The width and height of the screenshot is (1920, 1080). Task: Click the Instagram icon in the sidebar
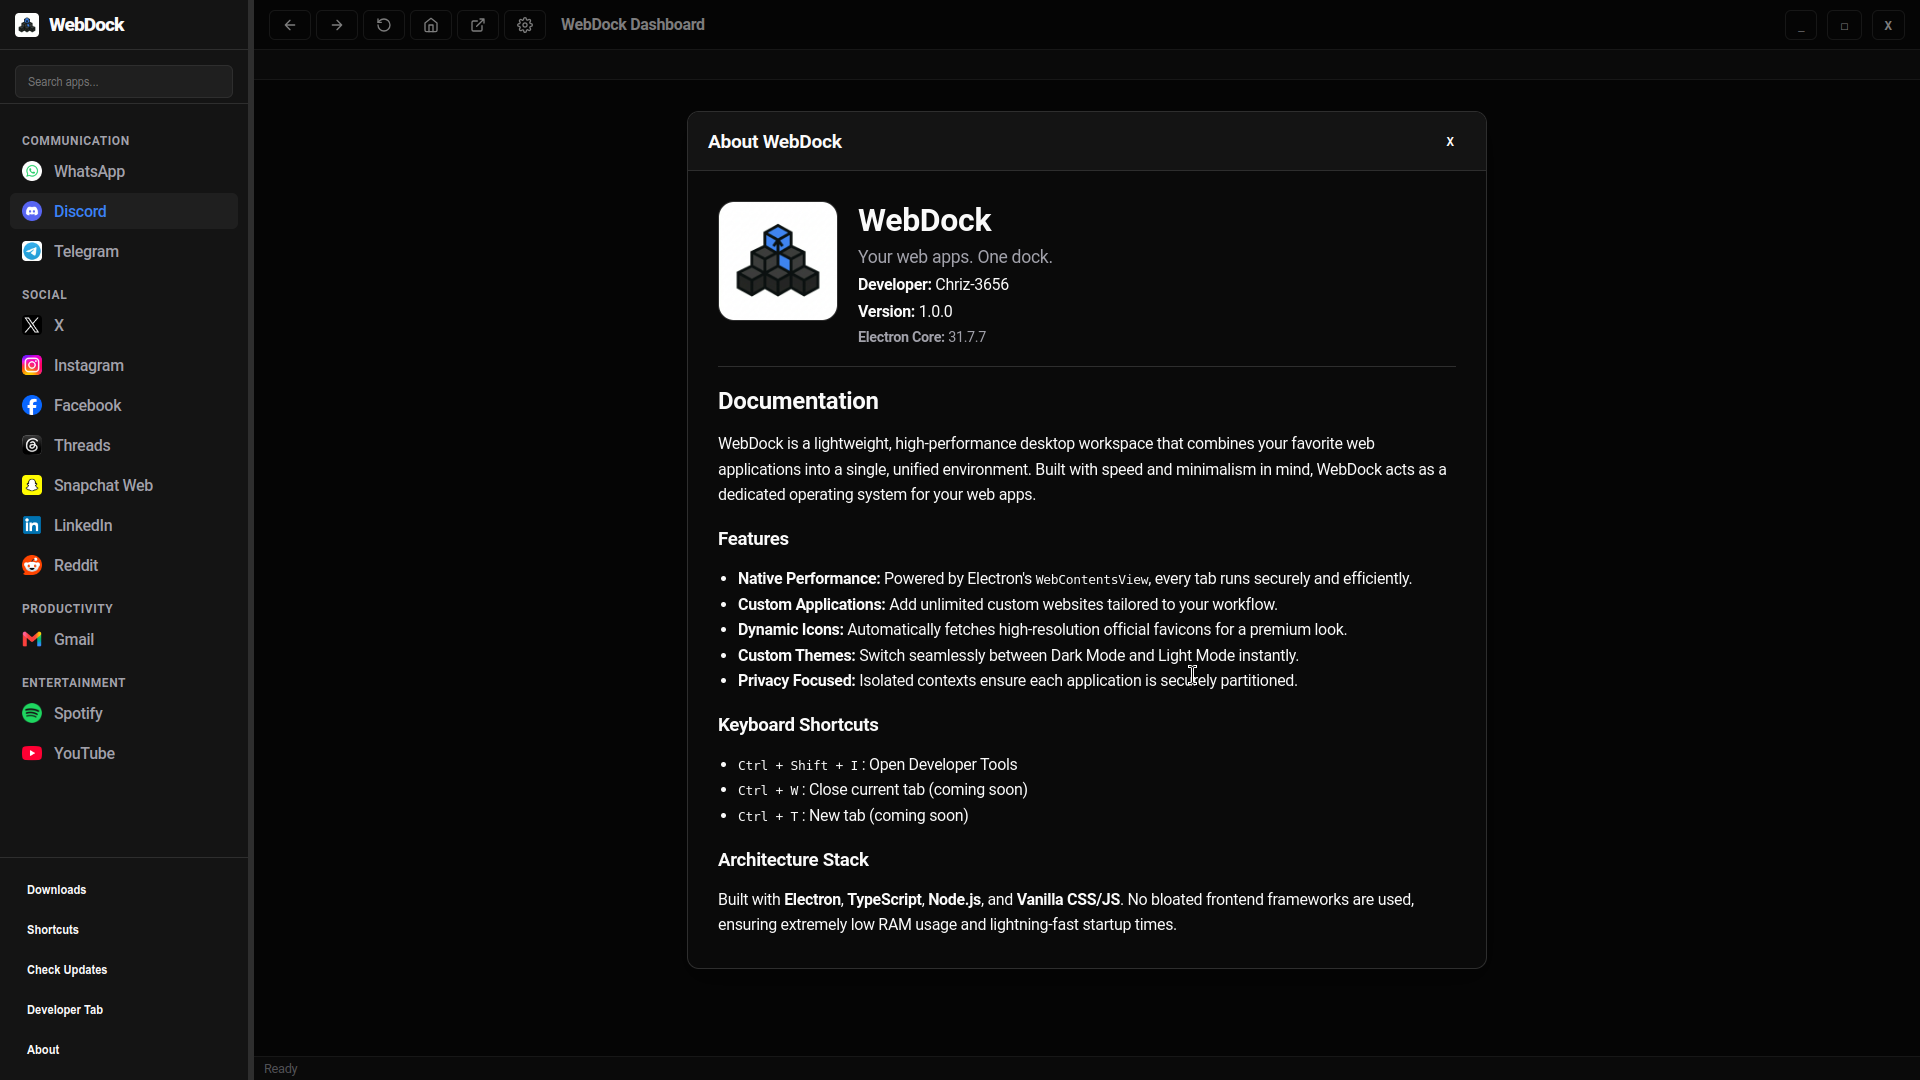tap(32, 365)
